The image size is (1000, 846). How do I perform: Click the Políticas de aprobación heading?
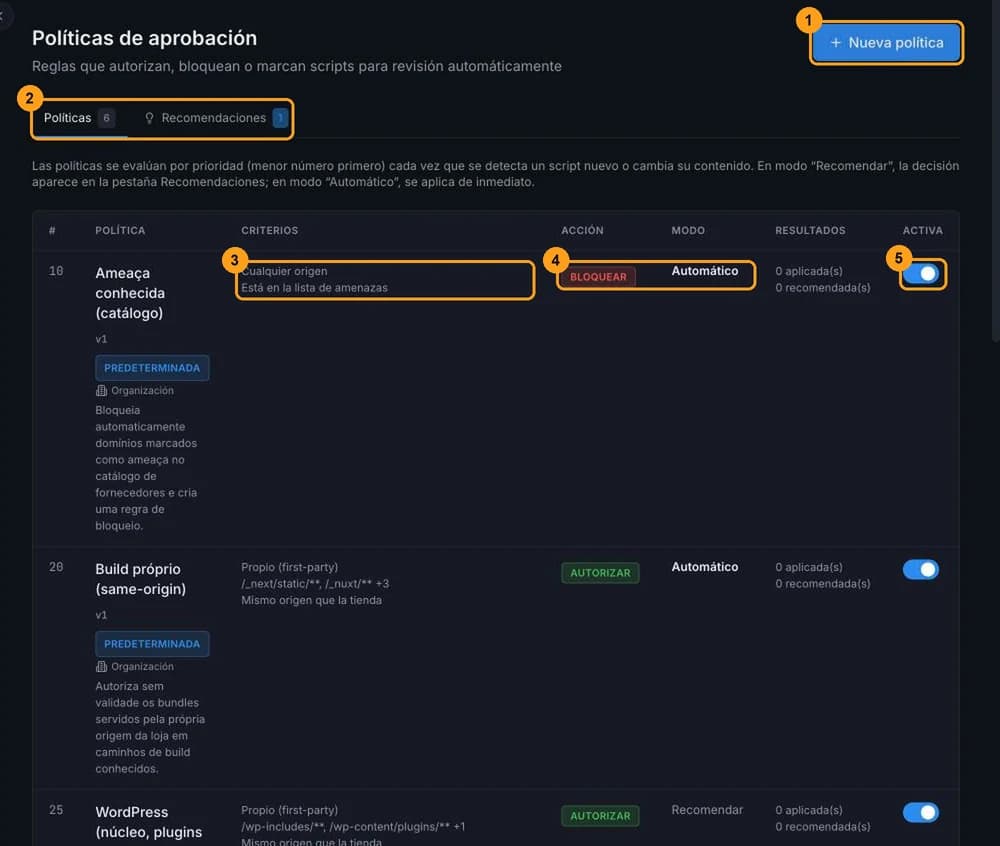pyautogui.click(x=145, y=38)
